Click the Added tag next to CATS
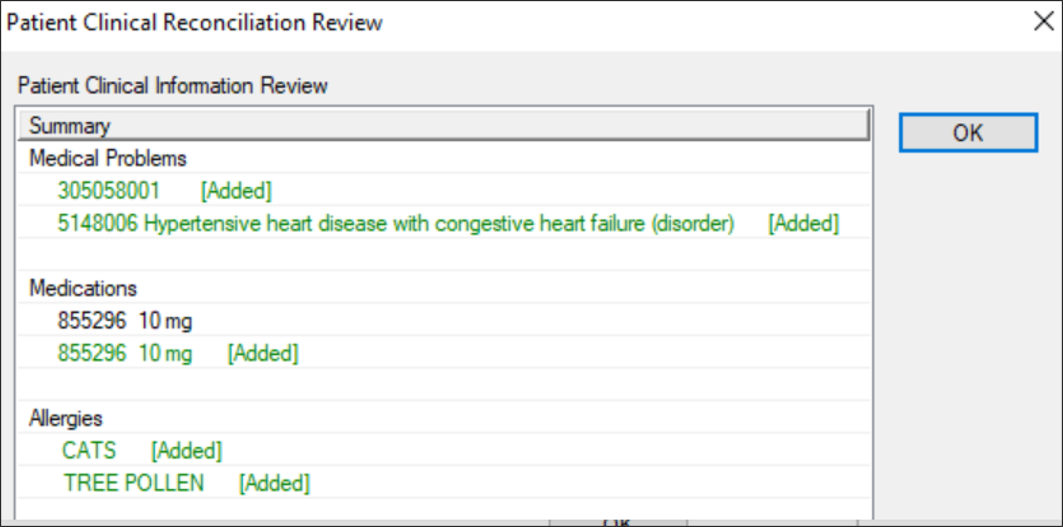Image resolution: width=1063 pixels, height=527 pixels. tap(186, 451)
